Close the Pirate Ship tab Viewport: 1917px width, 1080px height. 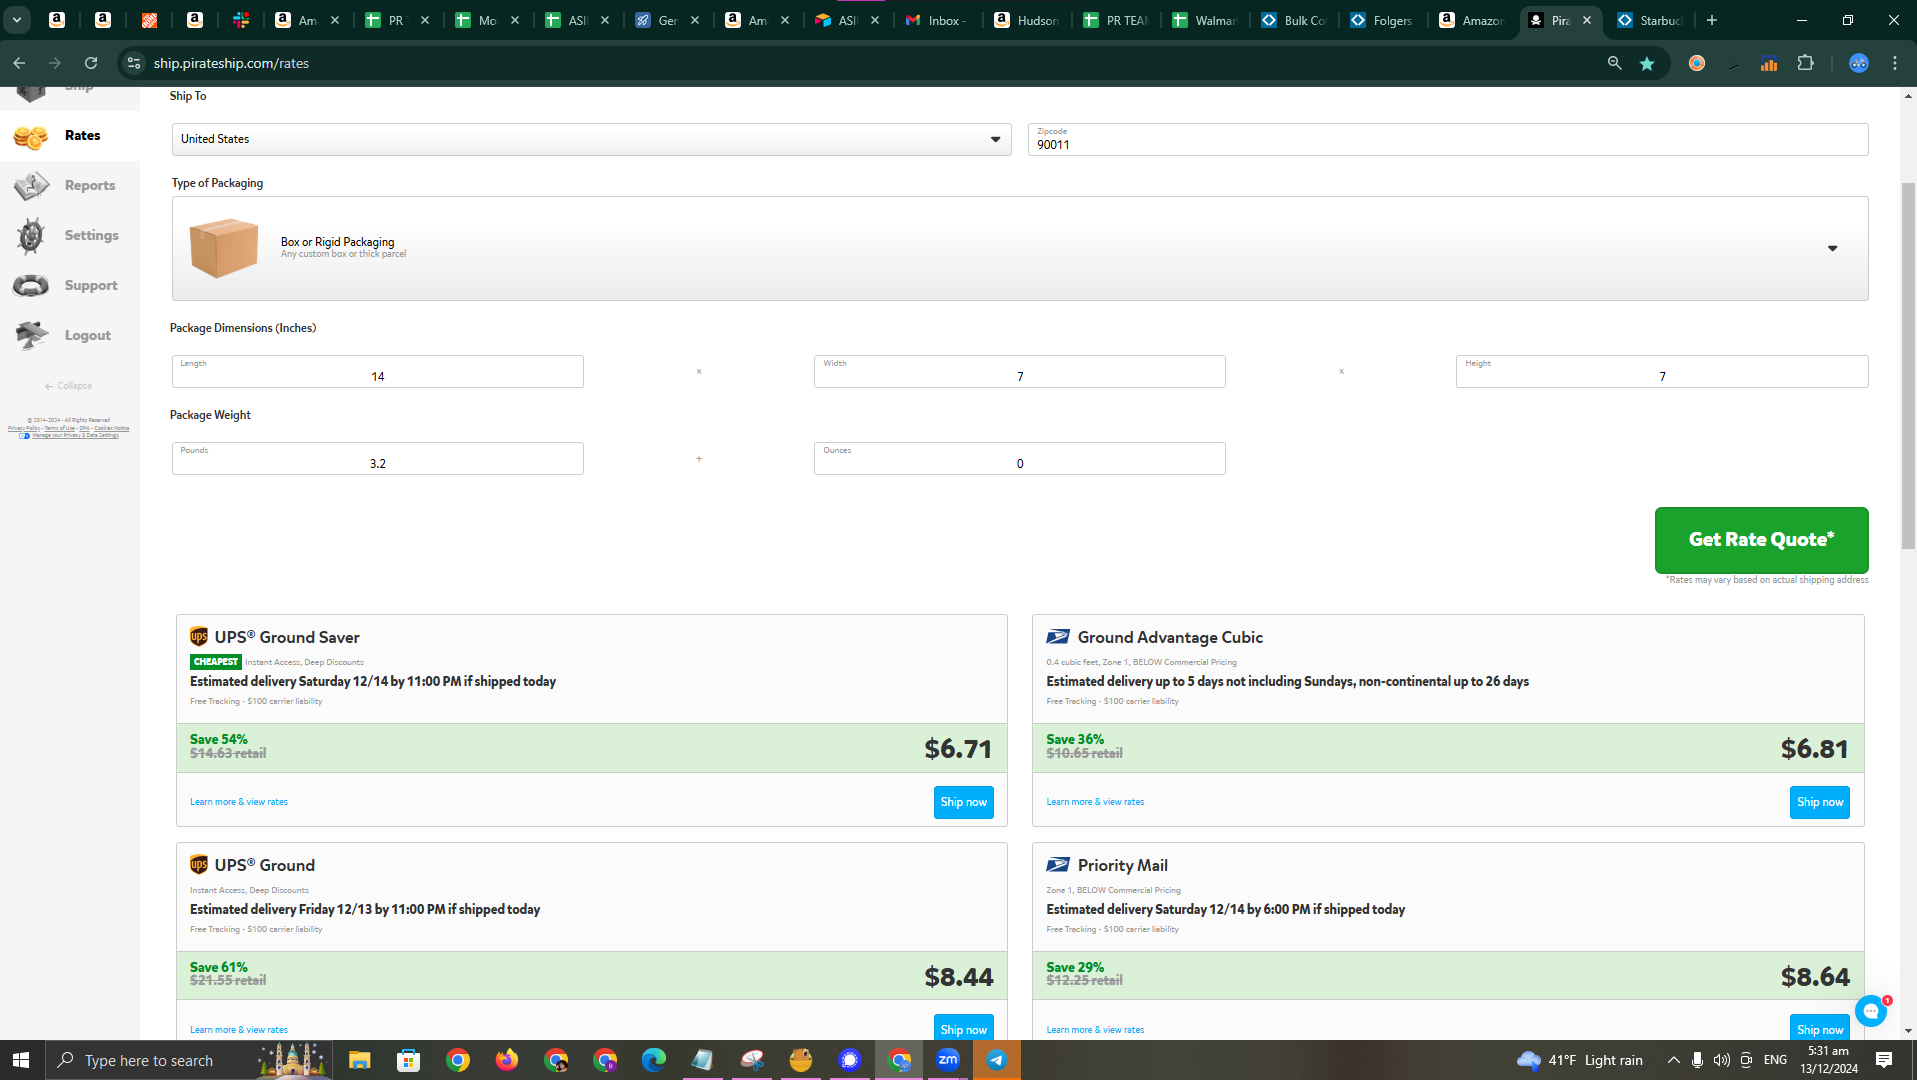[x=1587, y=20]
